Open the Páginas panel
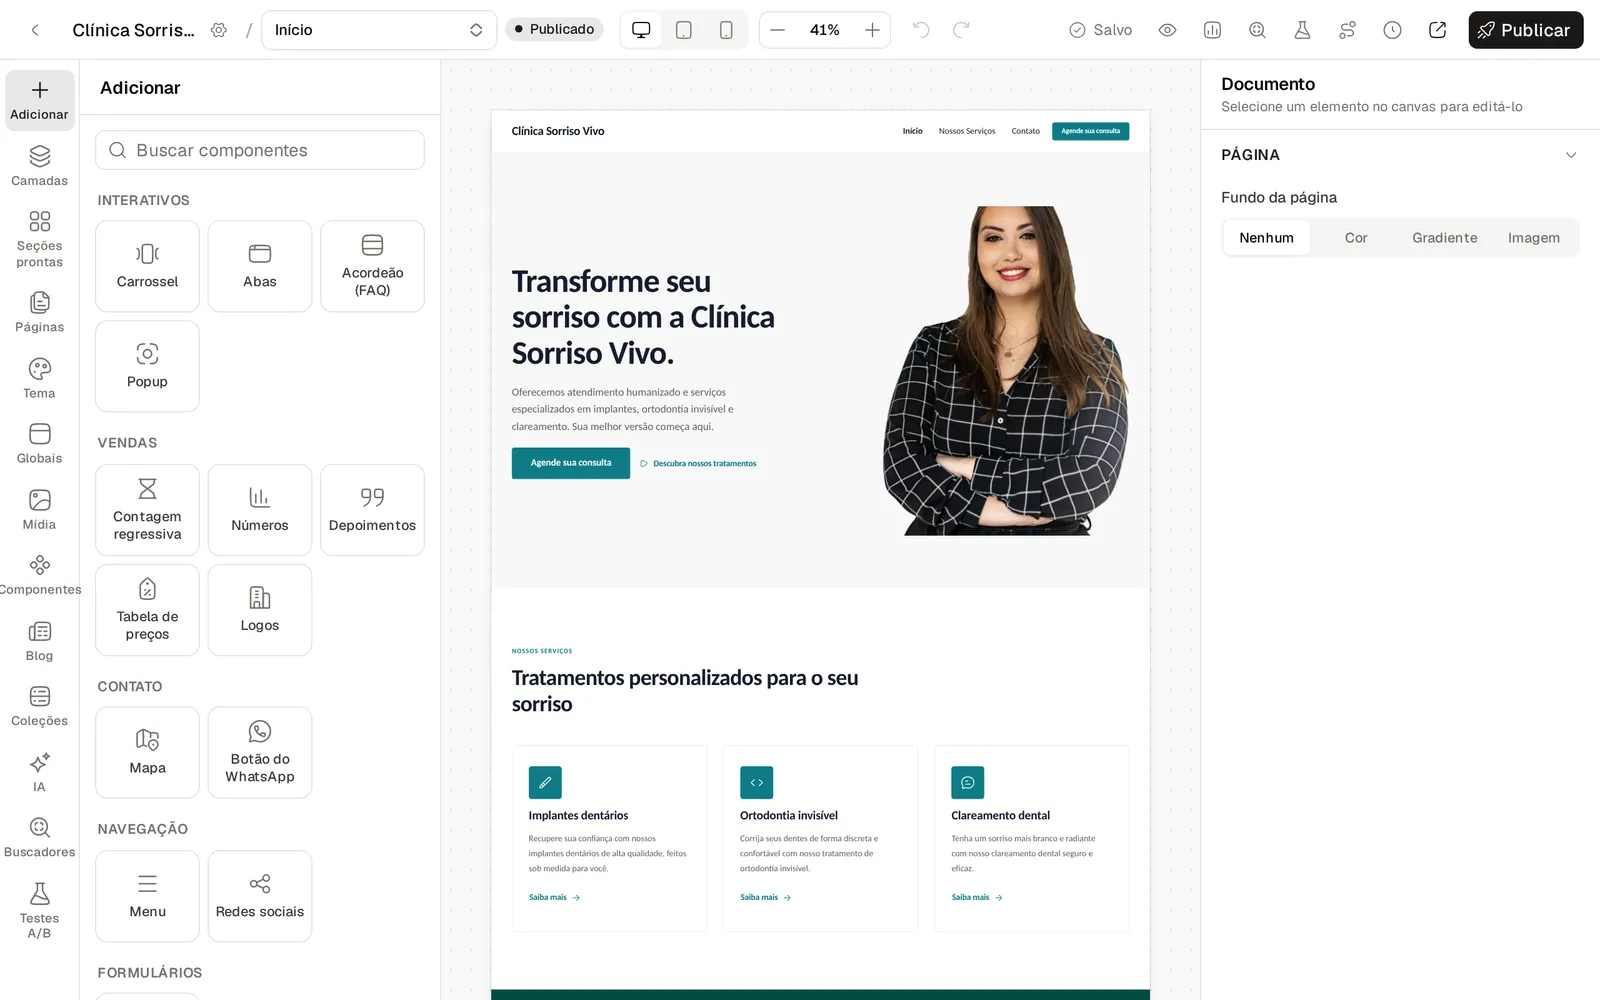1600x1000 pixels. [x=39, y=312]
